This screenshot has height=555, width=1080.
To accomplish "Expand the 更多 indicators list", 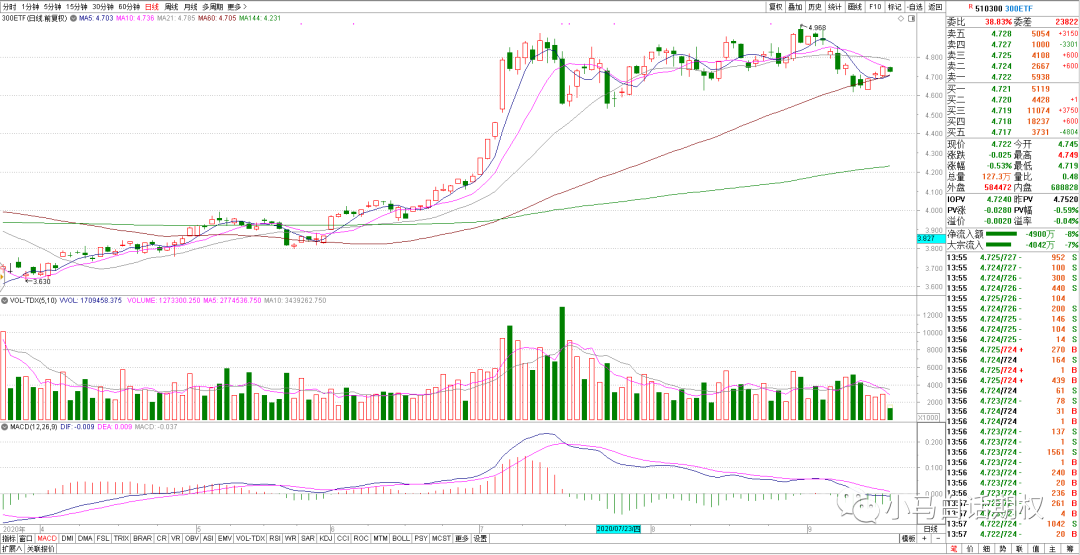I will tap(461, 538).
